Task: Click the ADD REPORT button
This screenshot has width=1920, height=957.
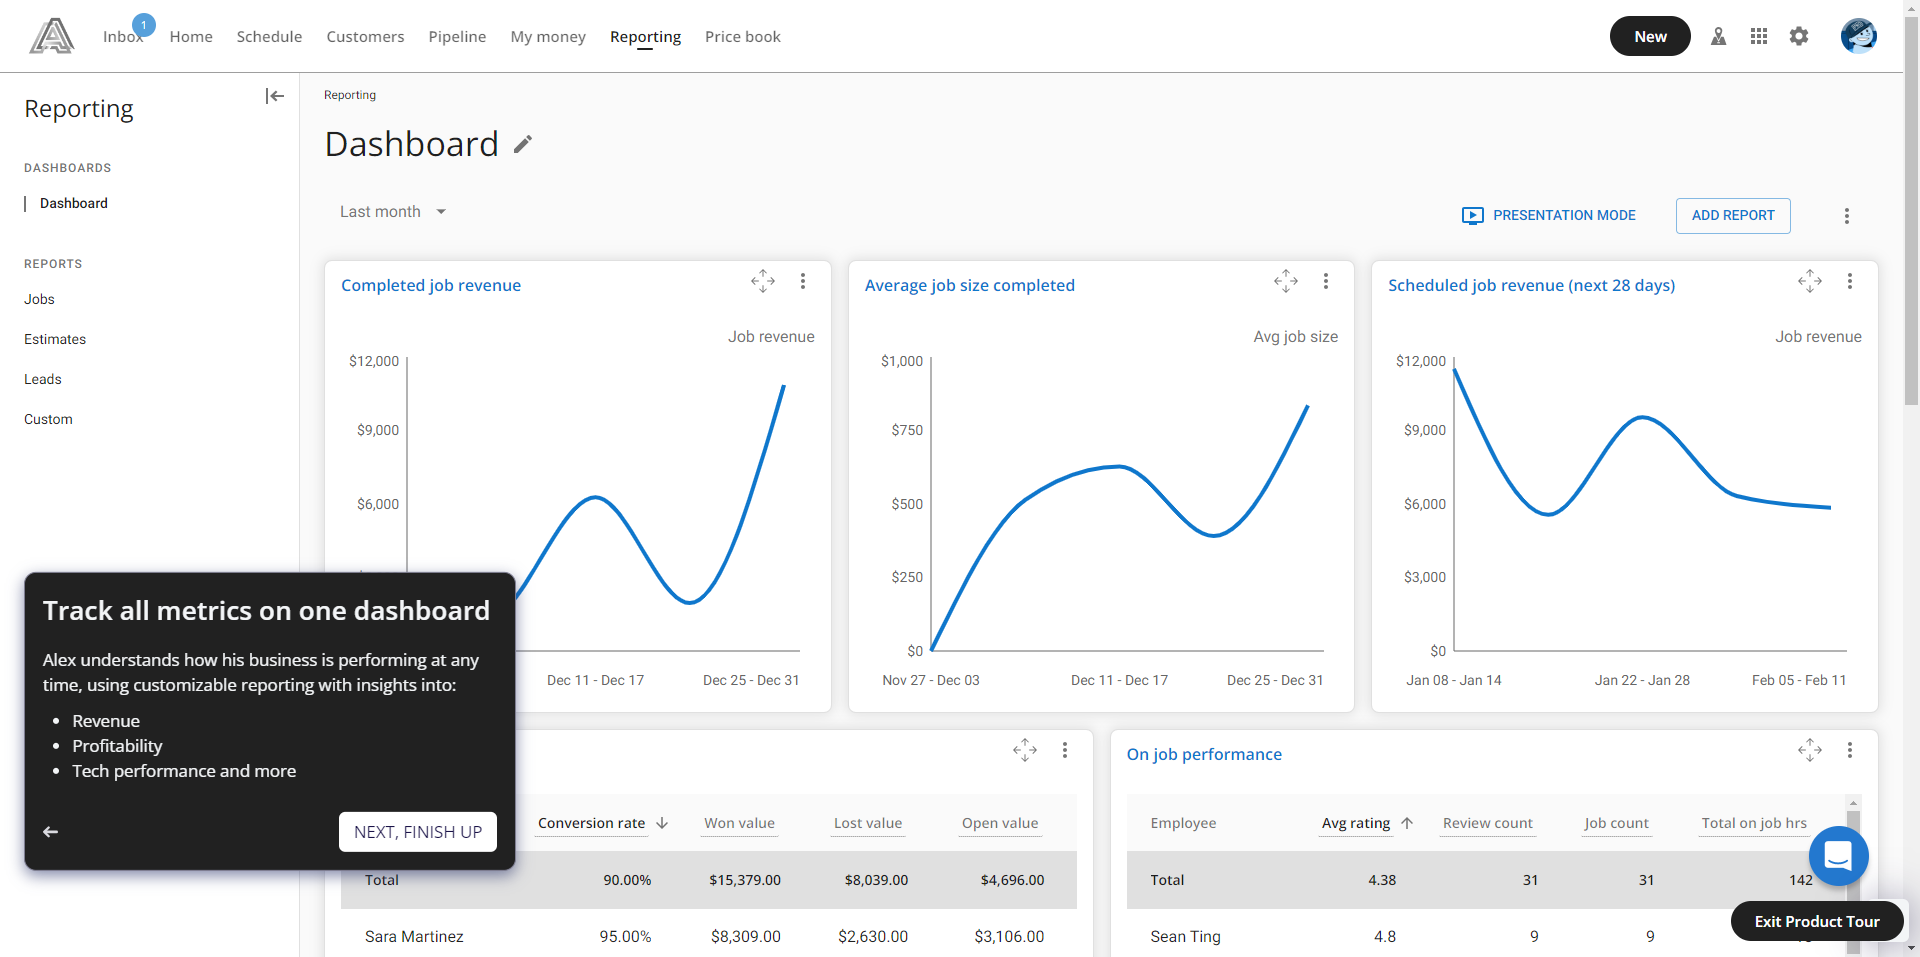Action: pos(1733,216)
